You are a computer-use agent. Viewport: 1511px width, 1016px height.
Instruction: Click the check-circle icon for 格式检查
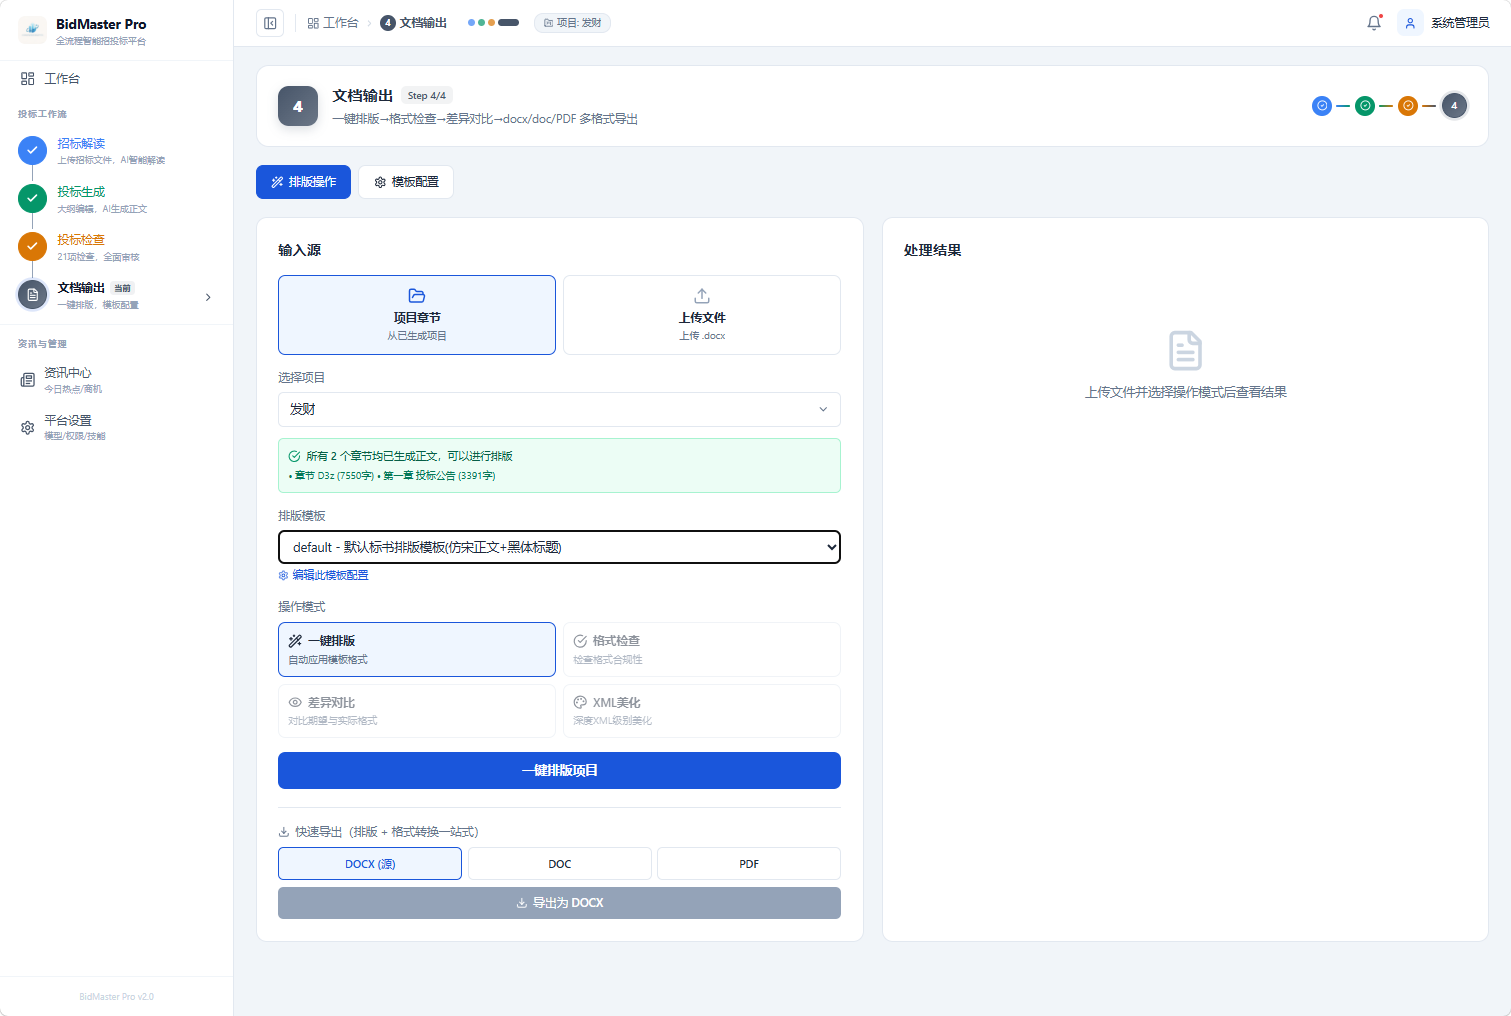(x=580, y=641)
